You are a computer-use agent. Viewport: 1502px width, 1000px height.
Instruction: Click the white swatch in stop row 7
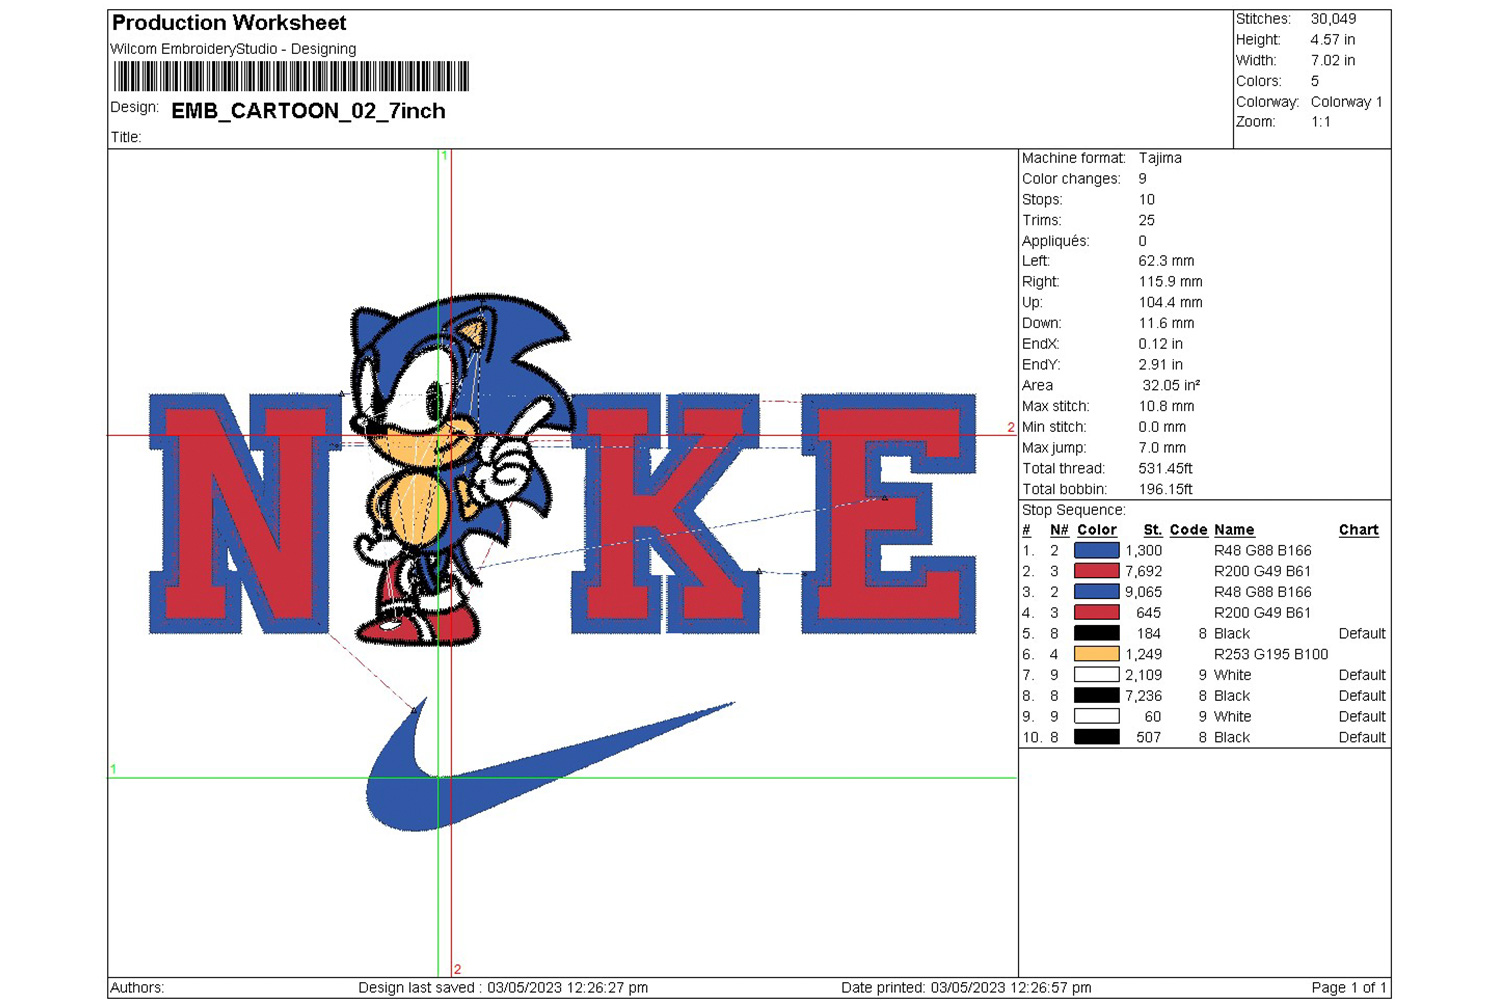(1096, 675)
